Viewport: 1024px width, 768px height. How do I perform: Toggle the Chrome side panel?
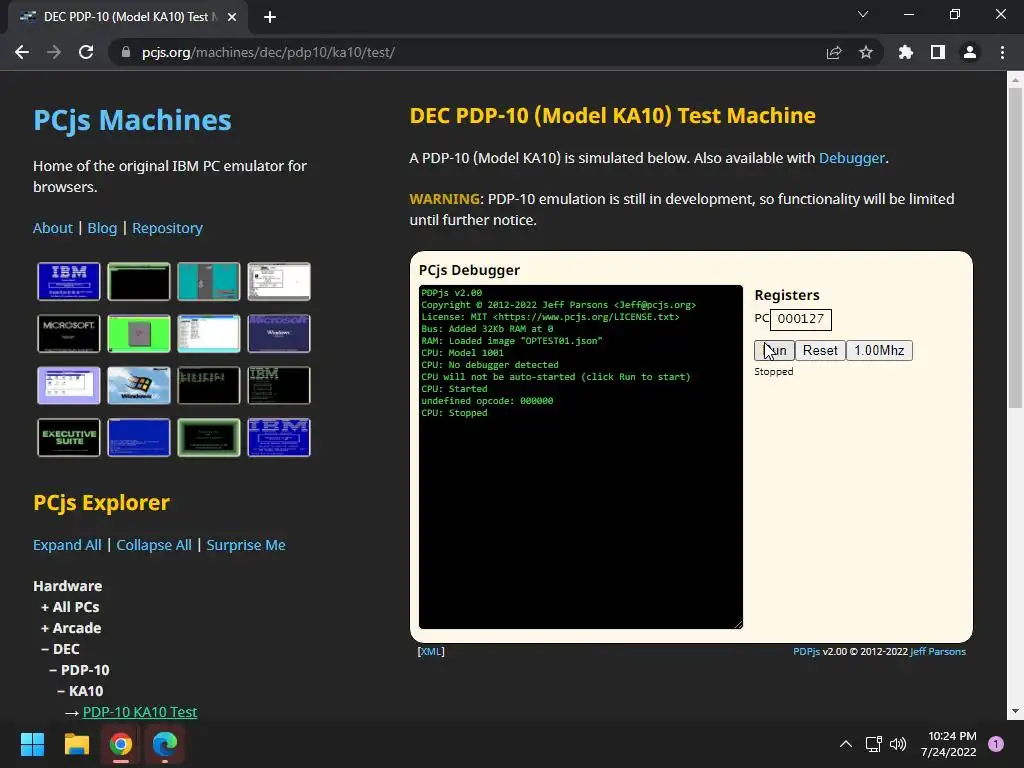click(x=937, y=52)
